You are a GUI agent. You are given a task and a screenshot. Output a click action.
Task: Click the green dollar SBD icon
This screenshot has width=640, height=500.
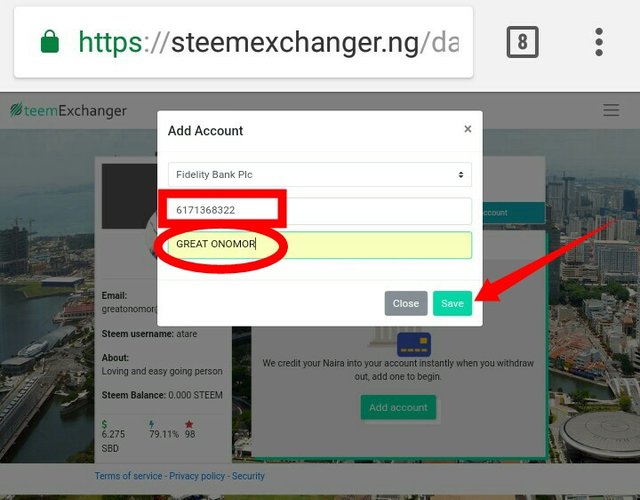point(104,424)
